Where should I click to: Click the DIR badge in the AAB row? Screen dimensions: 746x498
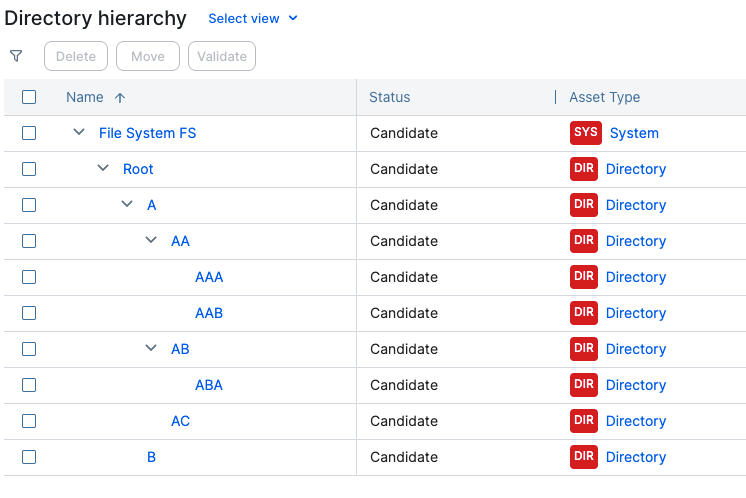(584, 313)
